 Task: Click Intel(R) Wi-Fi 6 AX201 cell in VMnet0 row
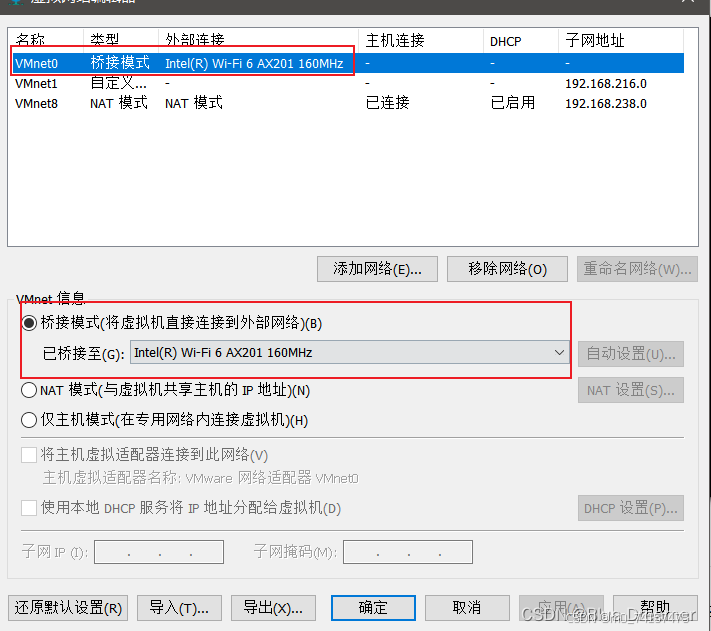[254, 63]
